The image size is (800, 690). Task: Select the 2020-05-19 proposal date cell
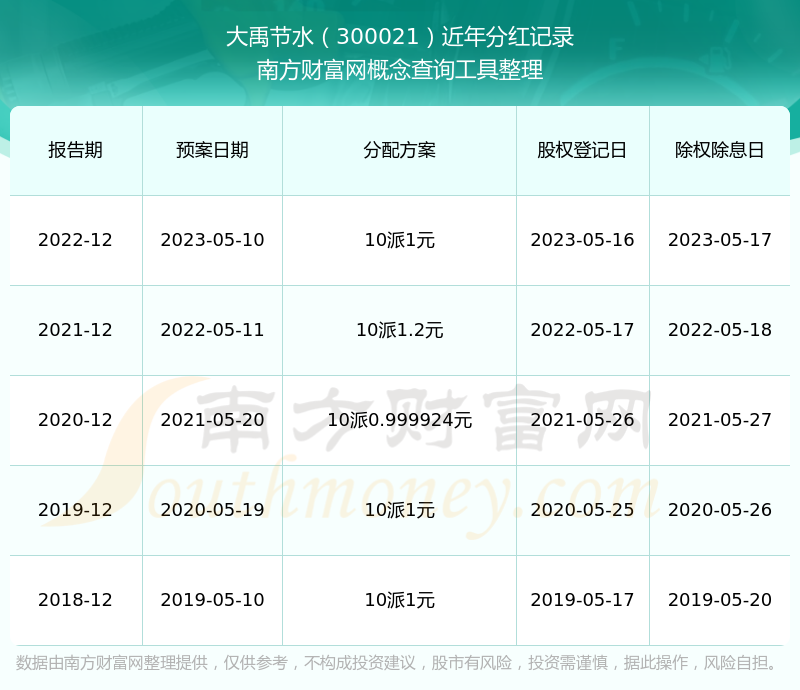coord(212,510)
